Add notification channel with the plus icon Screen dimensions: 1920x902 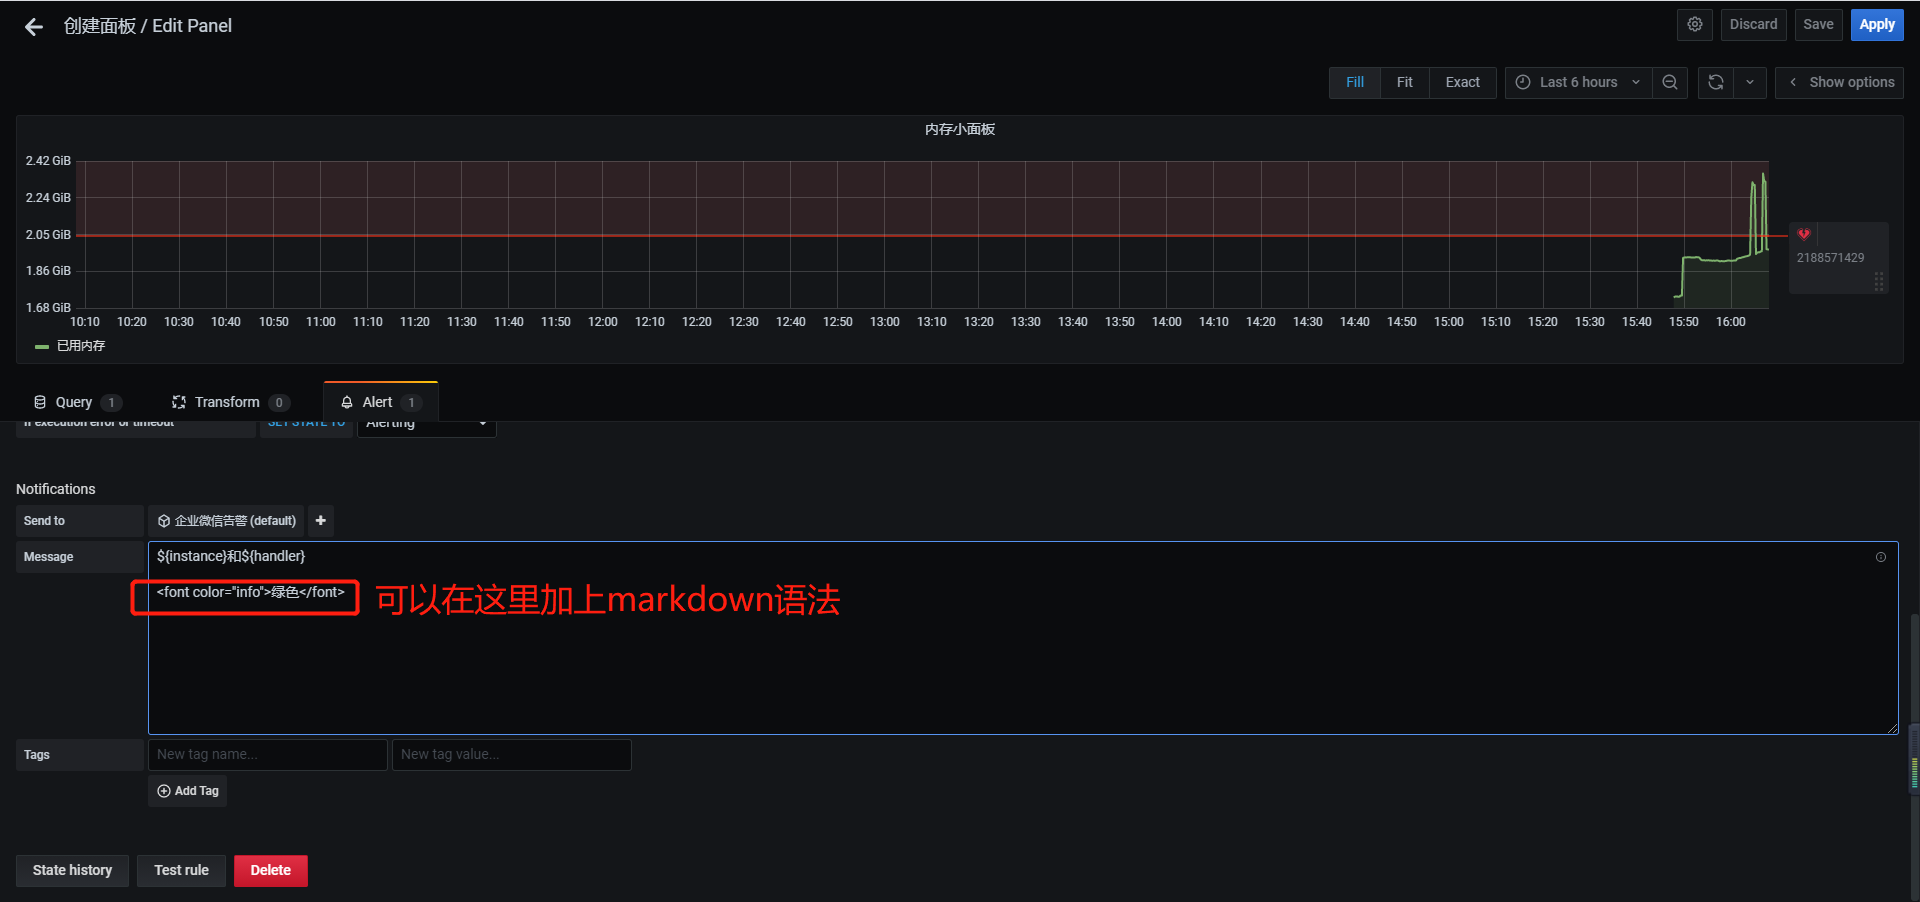pyautogui.click(x=321, y=521)
